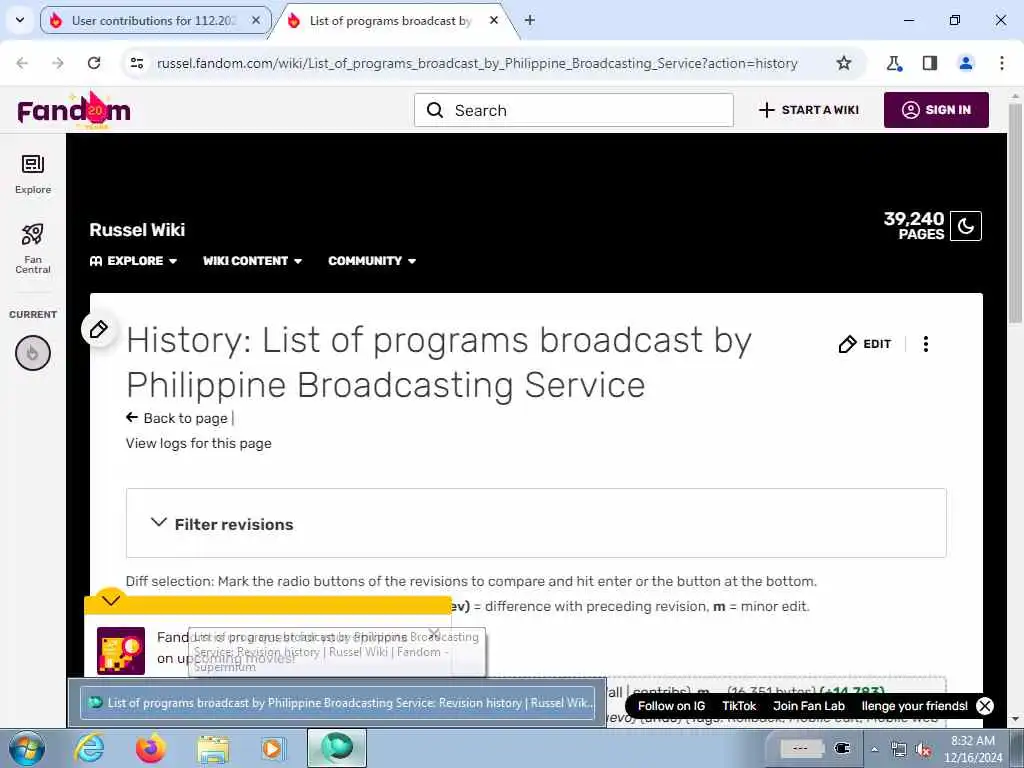Click the muted volume tray icon

point(923,750)
